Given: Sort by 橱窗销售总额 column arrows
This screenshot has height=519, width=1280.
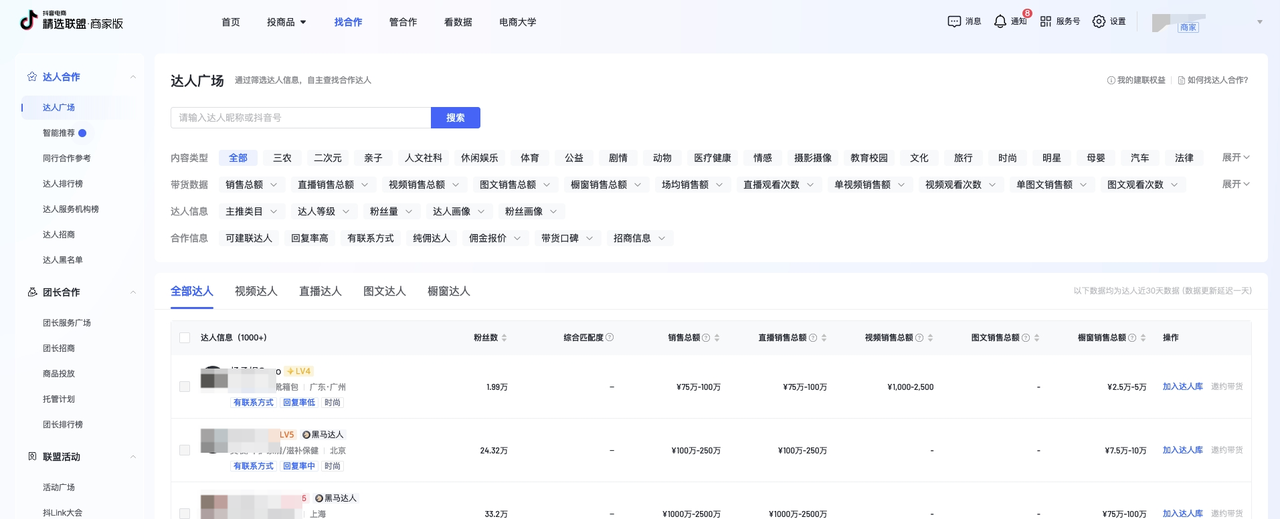Looking at the screenshot, I should [x=1143, y=338].
